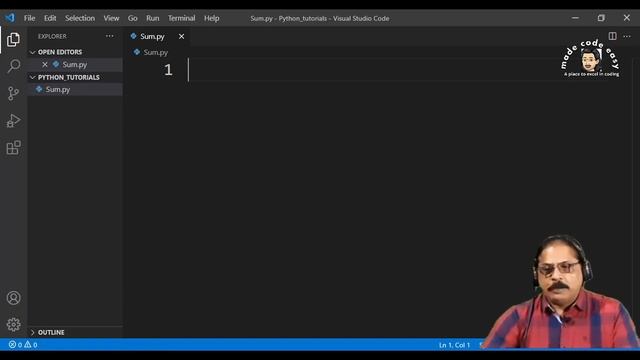Open the Search view in activity bar

coord(13,66)
